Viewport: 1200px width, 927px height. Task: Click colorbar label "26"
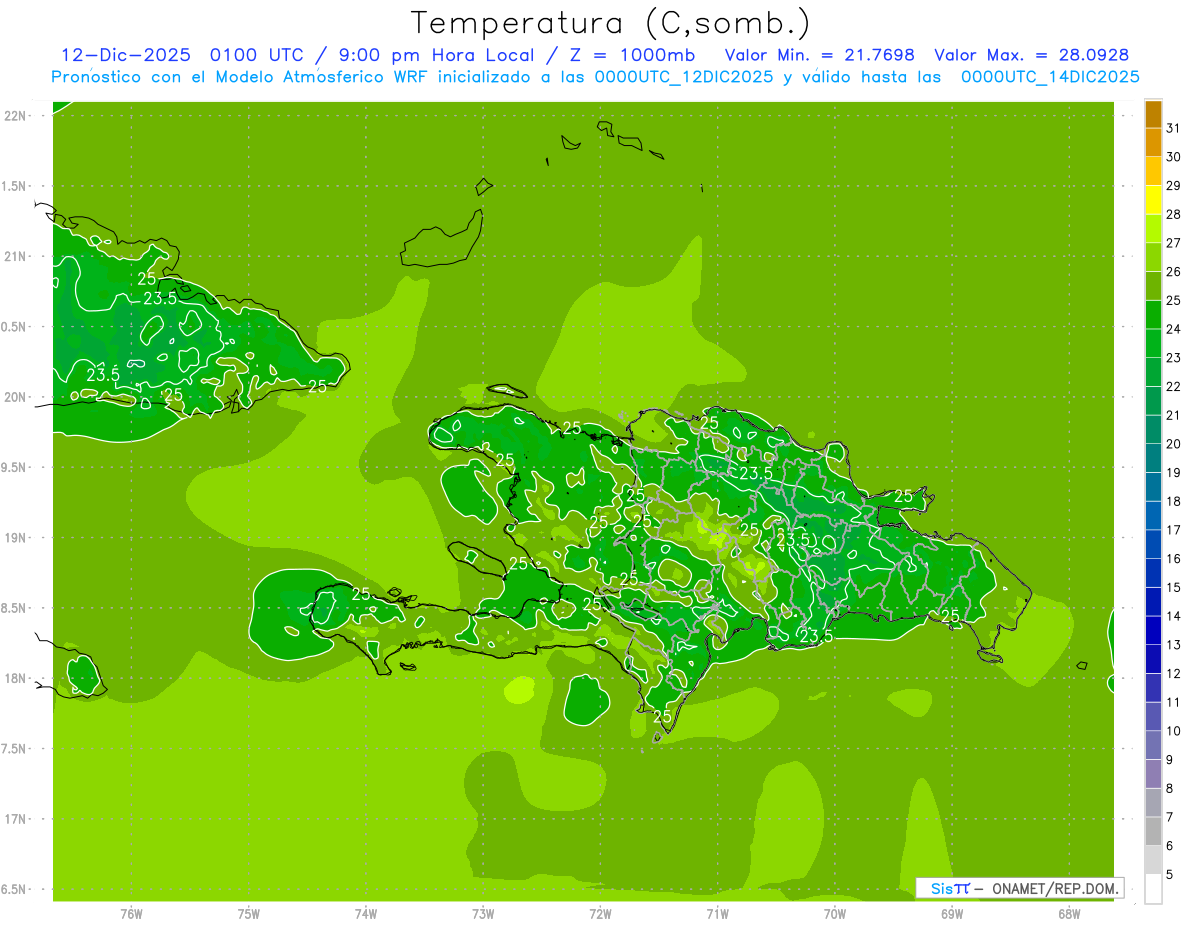pos(1174,272)
